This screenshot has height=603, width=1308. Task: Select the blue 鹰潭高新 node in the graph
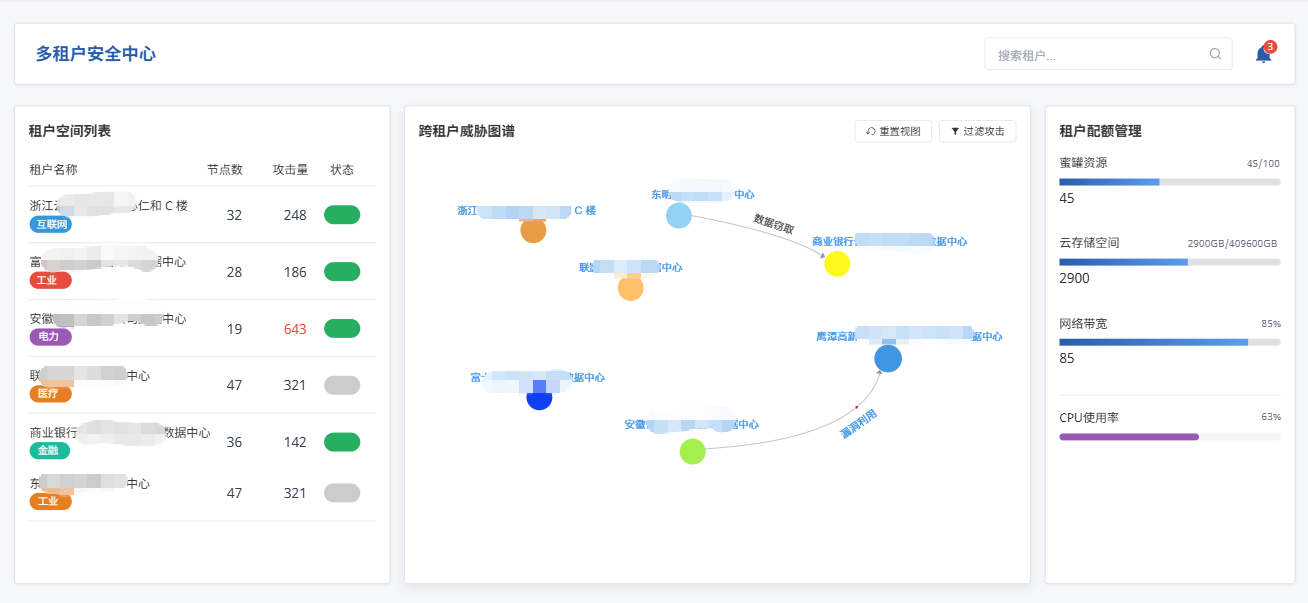pos(888,358)
